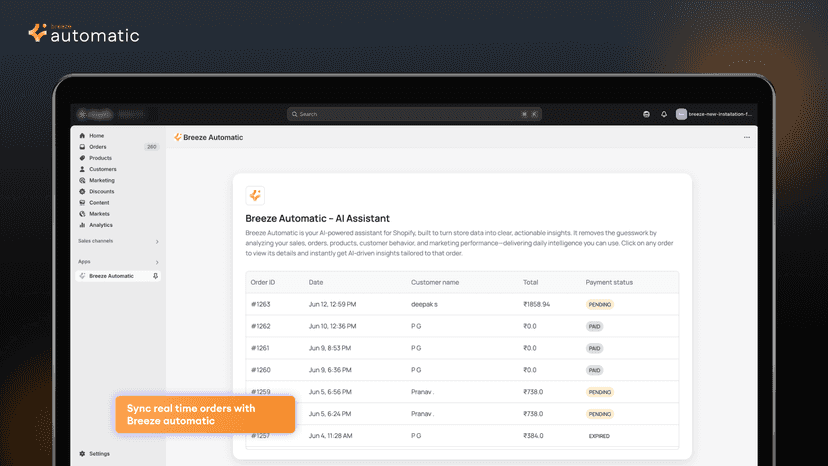Expand Apps section chevron
The height and width of the screenshot is (466, 828).
[157, 262]
